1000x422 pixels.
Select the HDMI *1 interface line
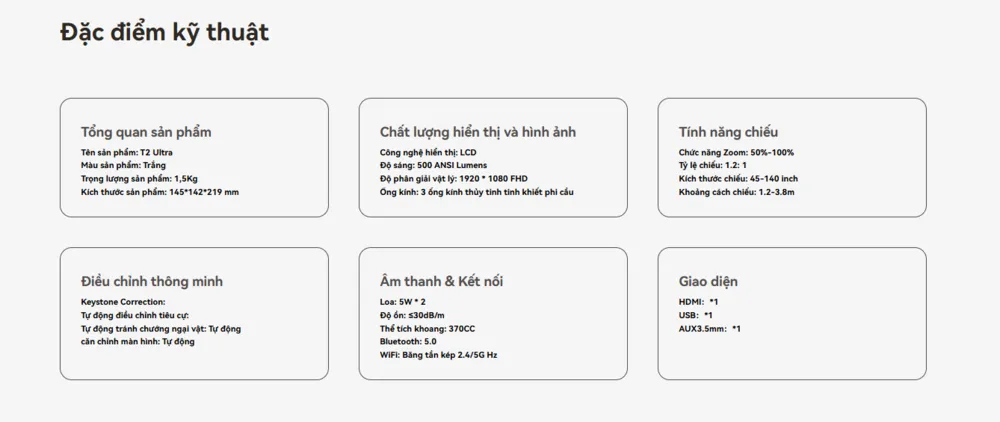click(698, 302)
